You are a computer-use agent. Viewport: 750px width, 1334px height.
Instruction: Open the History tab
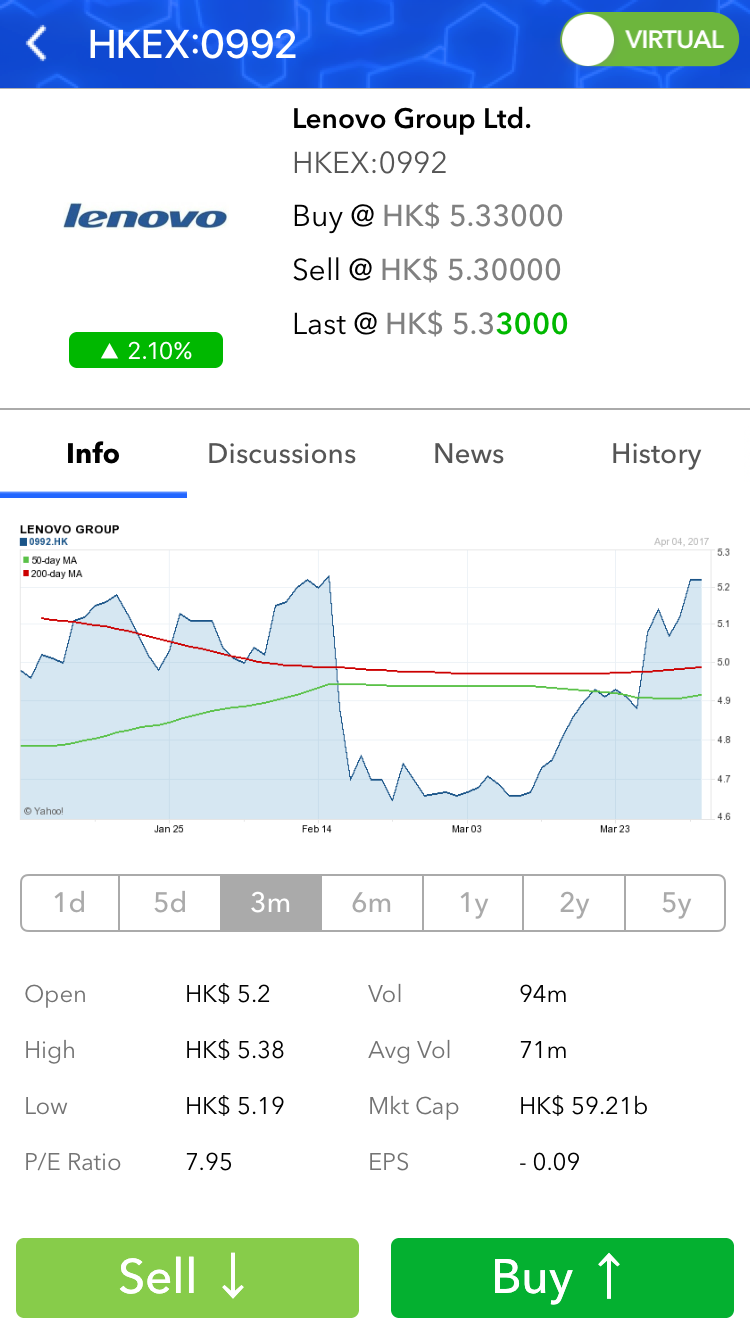655,454
